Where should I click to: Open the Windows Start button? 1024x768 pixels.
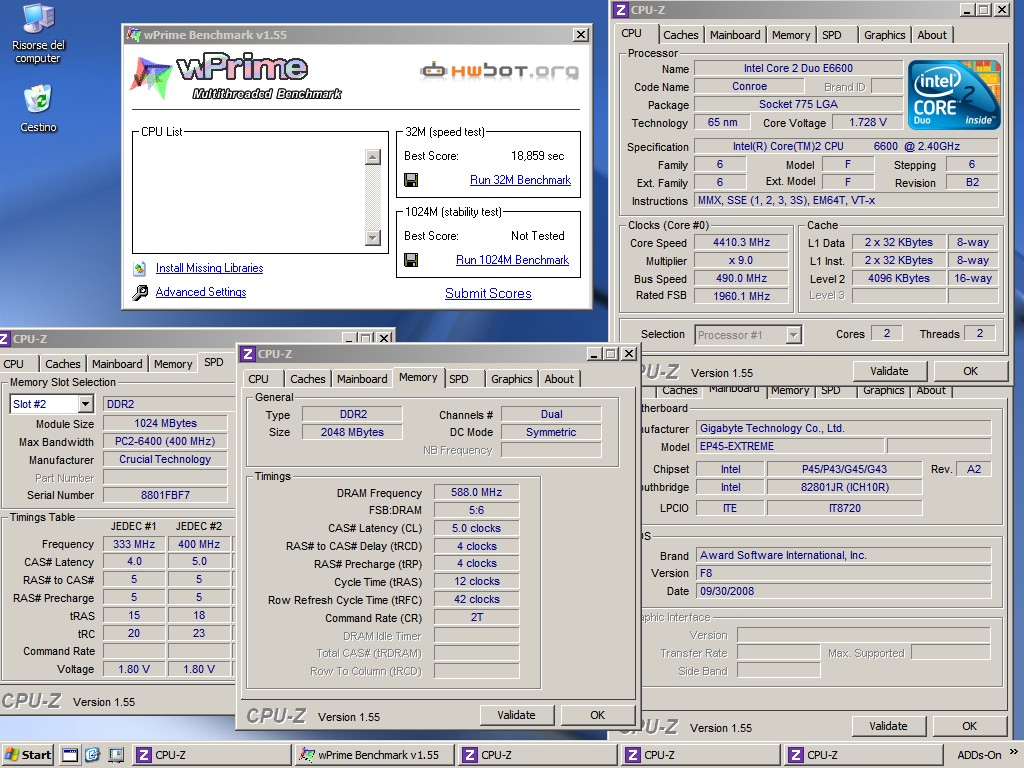coord(29,755)
